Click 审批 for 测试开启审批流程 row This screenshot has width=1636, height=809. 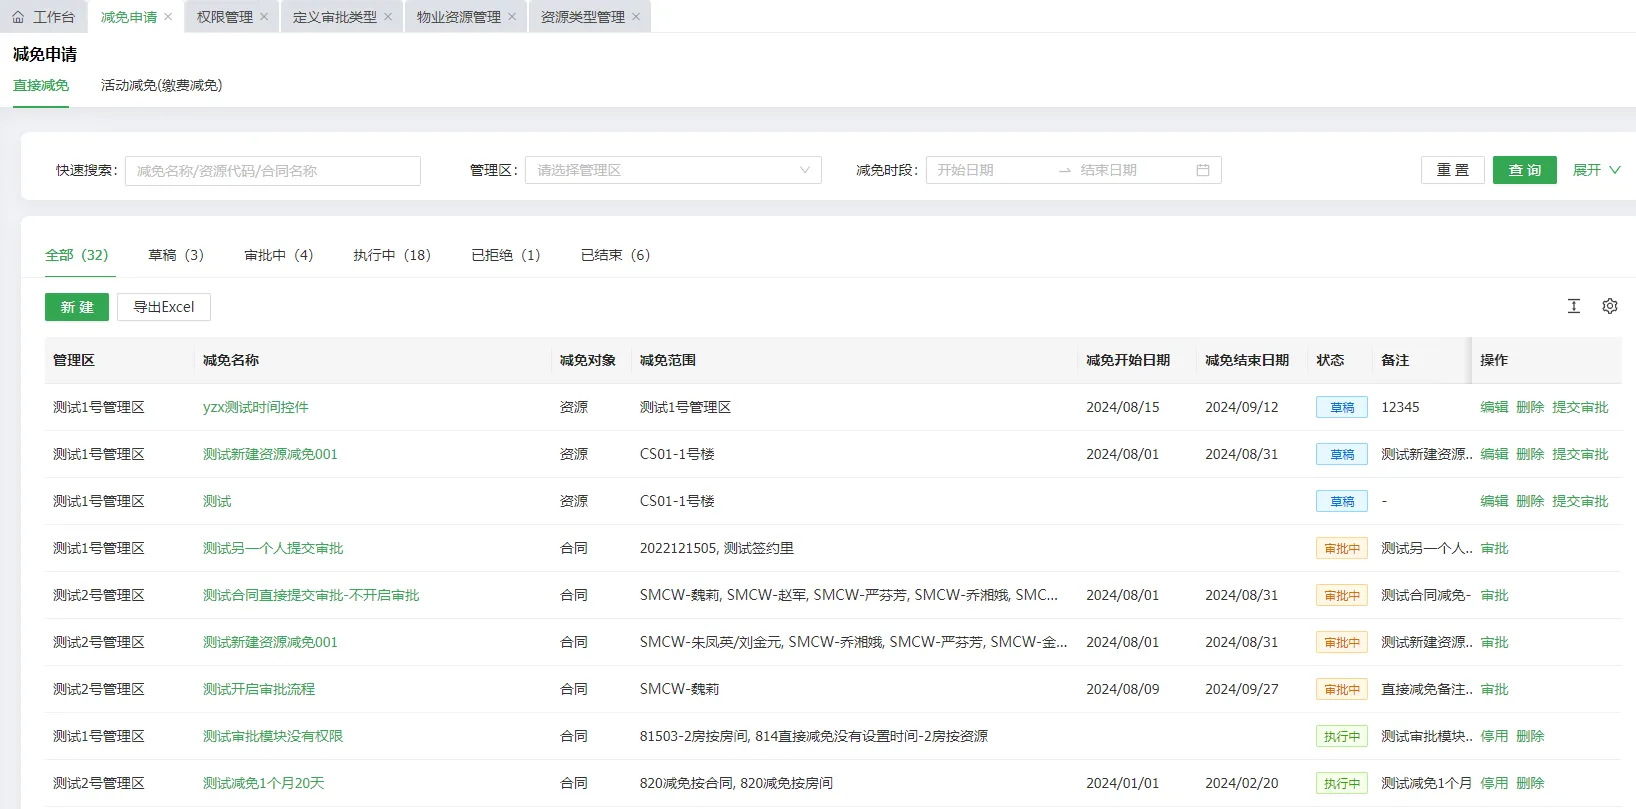(x=1494, y=689)
